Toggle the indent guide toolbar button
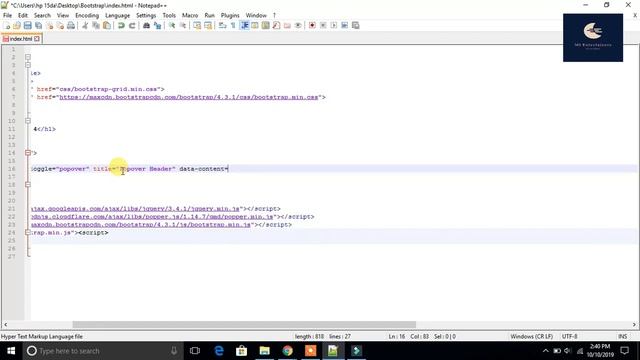This screenshot has height=360, width=640. 244,25
